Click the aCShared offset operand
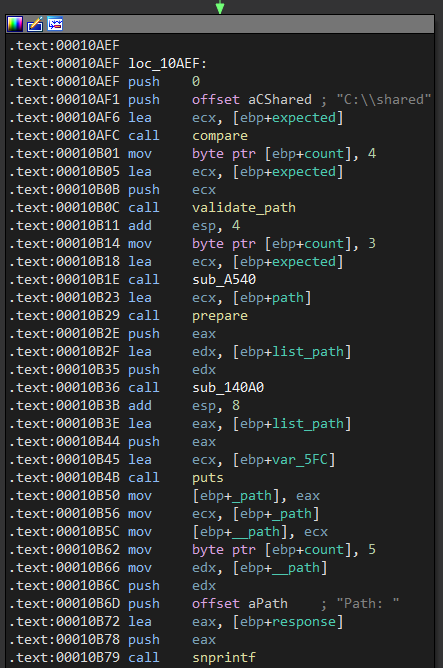Screen dimensions: 443x668 (x=280, y=100)
